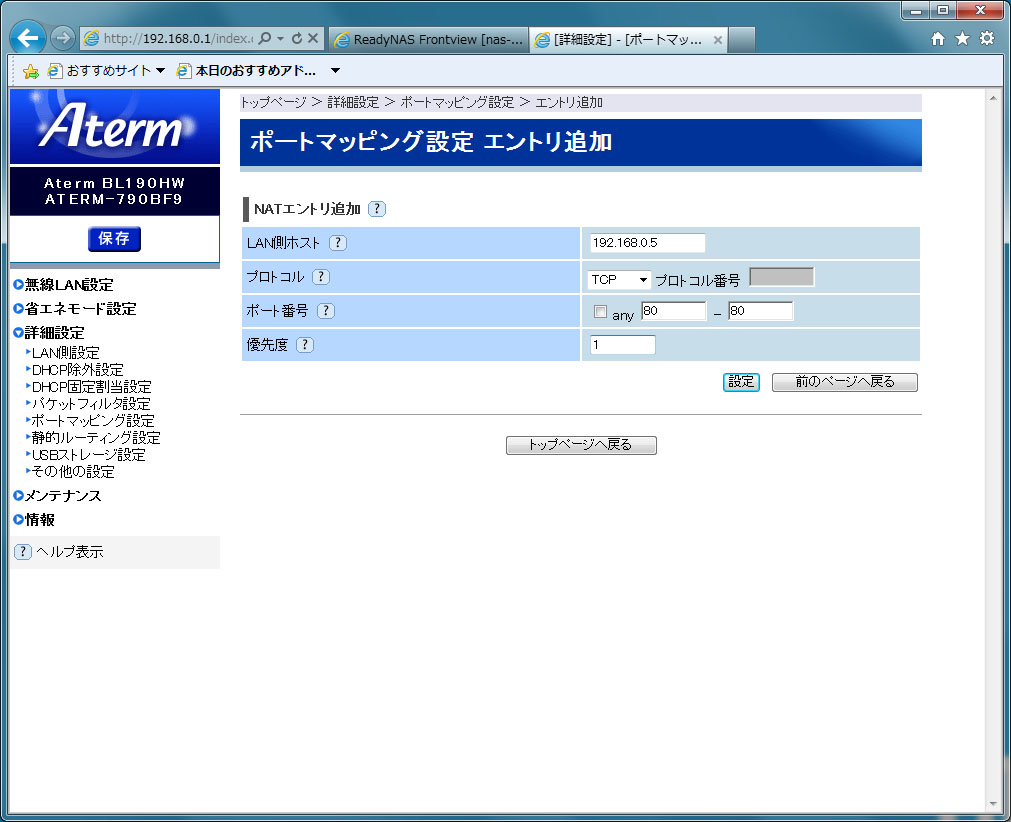Expand the 無線LAN設定 menu section
Screen dimensions: 1011x822
68,285
